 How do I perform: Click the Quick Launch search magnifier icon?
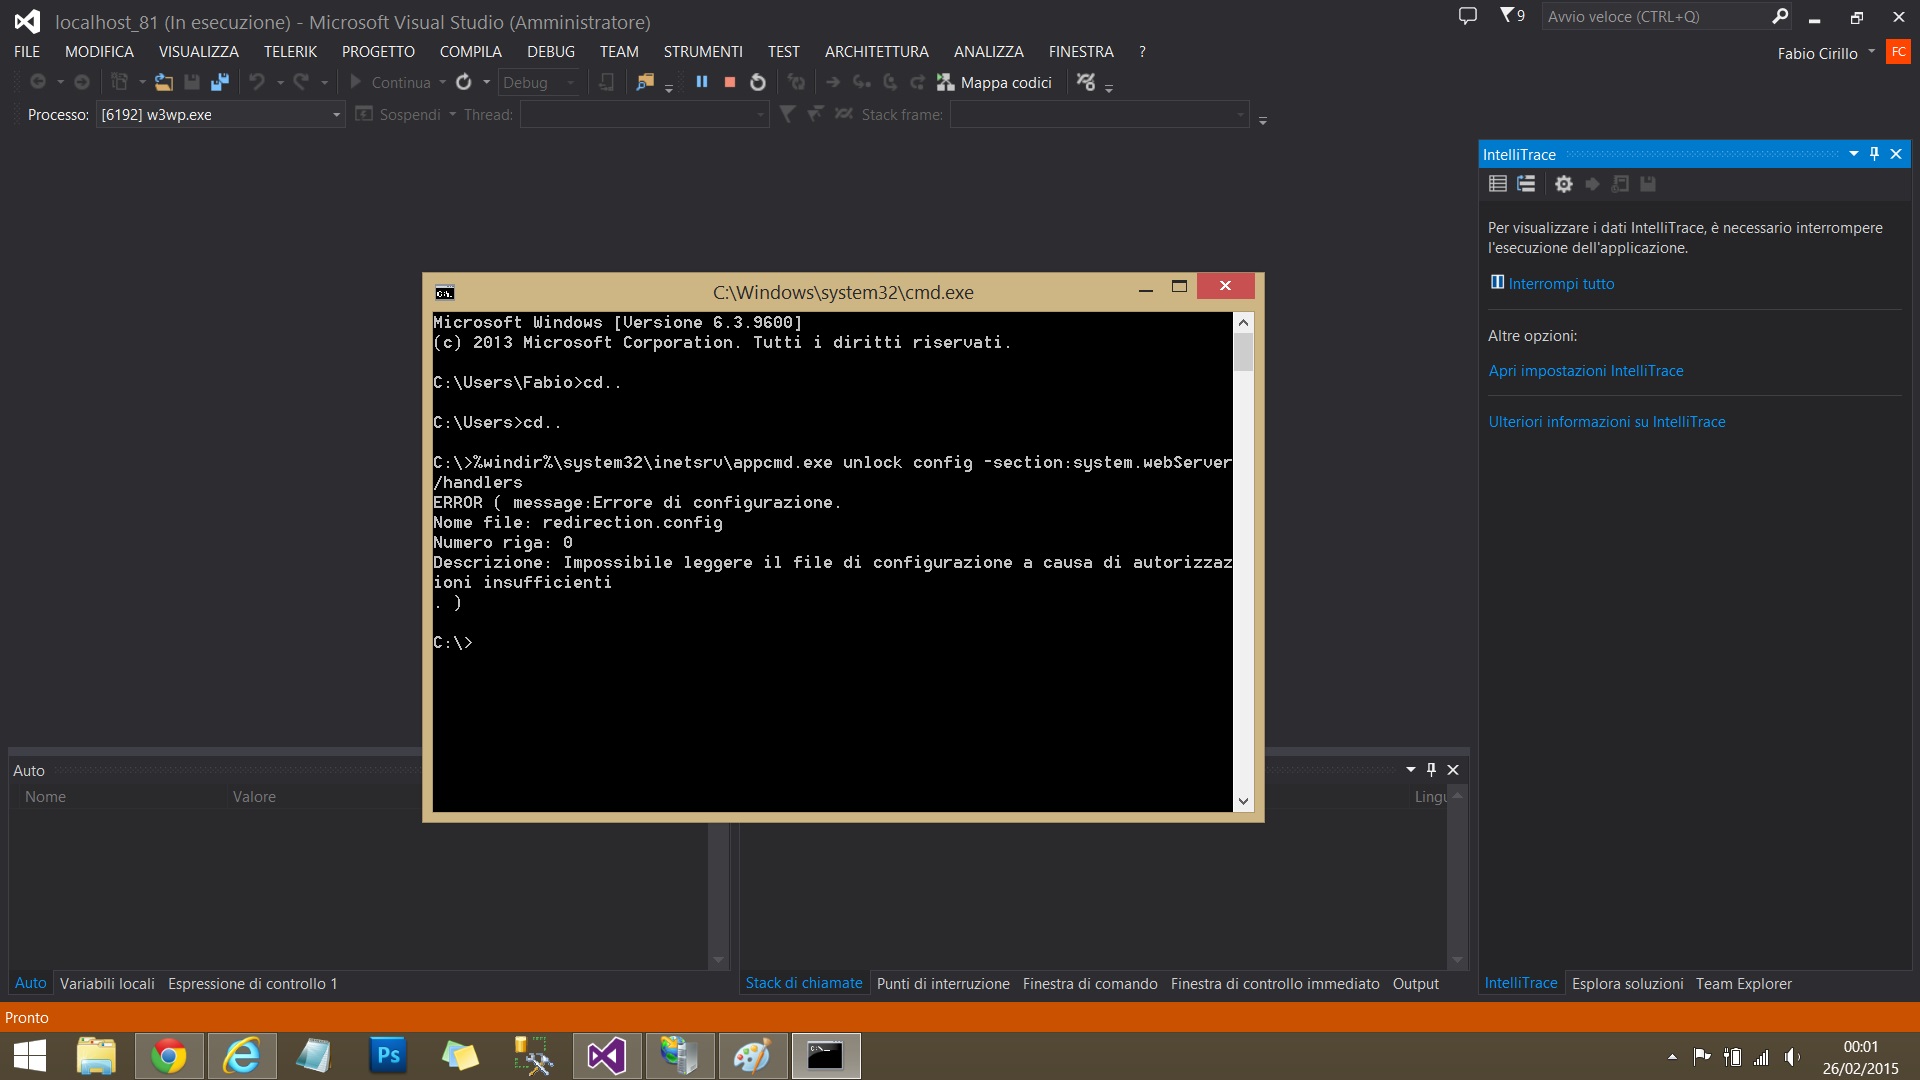coord(1780,16)
